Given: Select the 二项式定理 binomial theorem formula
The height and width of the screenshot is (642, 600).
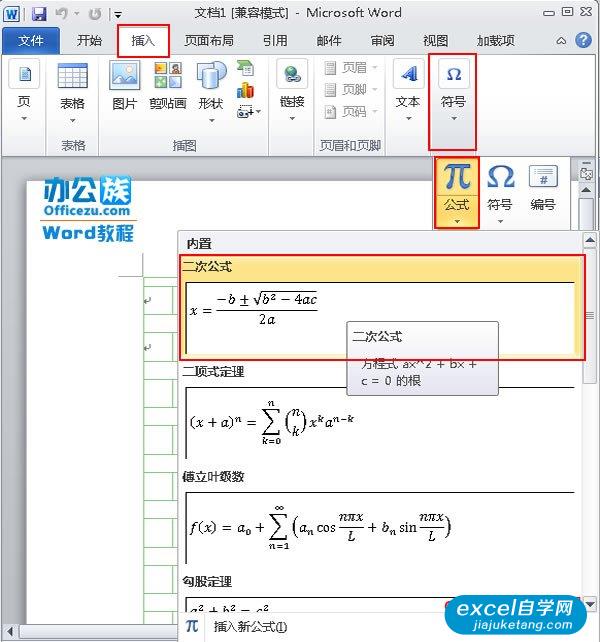Looking at the screenshot, I should coord(380,412).
